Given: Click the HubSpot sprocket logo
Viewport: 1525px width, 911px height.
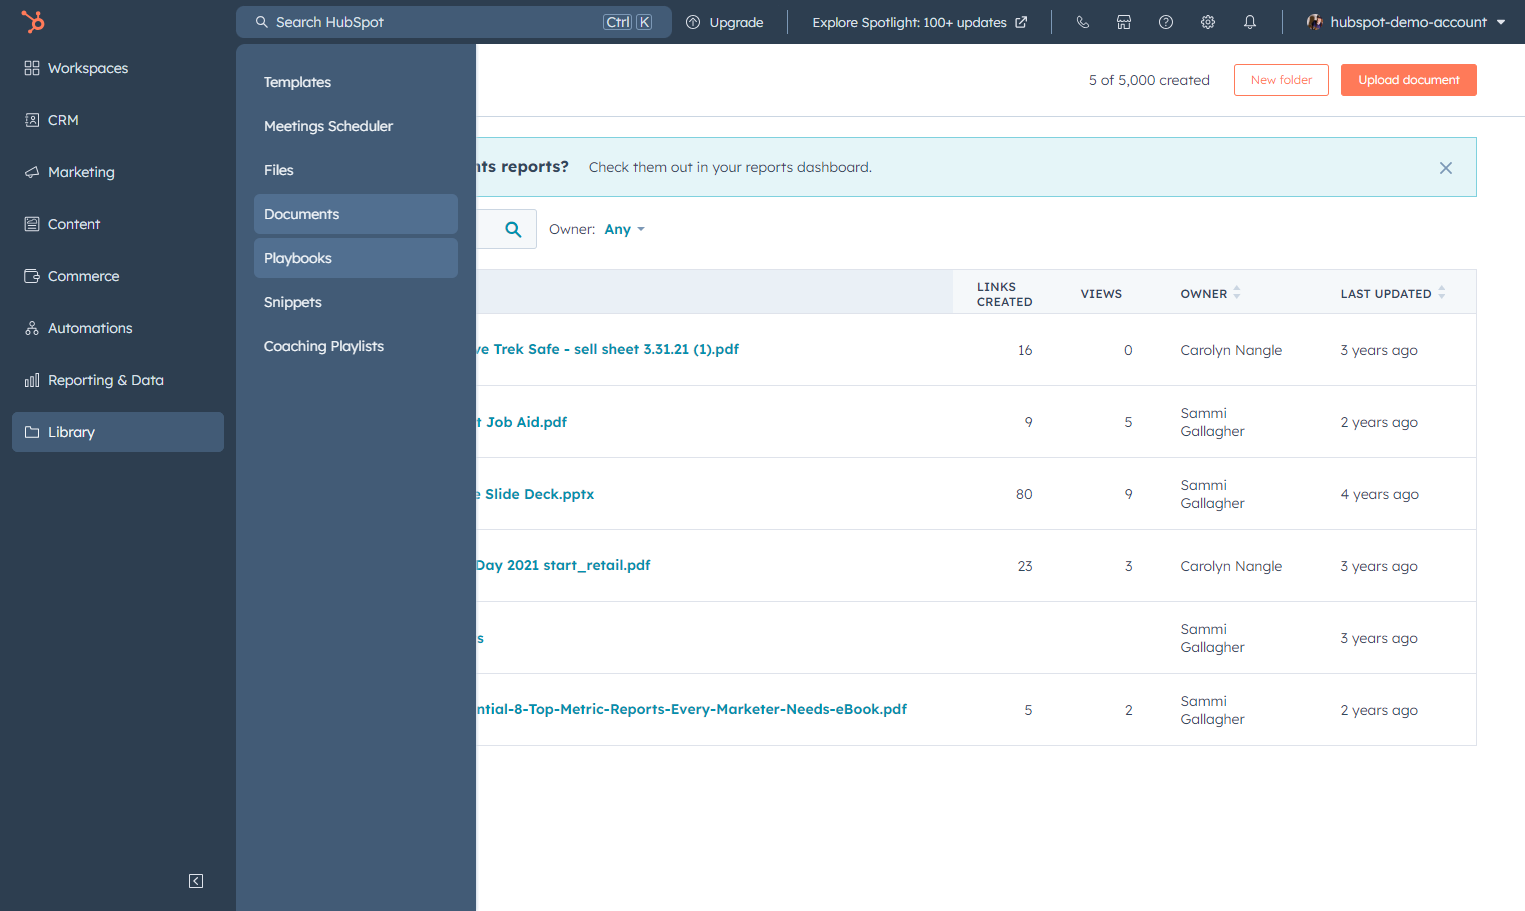Looking at the screenshot, I should 33,21.
